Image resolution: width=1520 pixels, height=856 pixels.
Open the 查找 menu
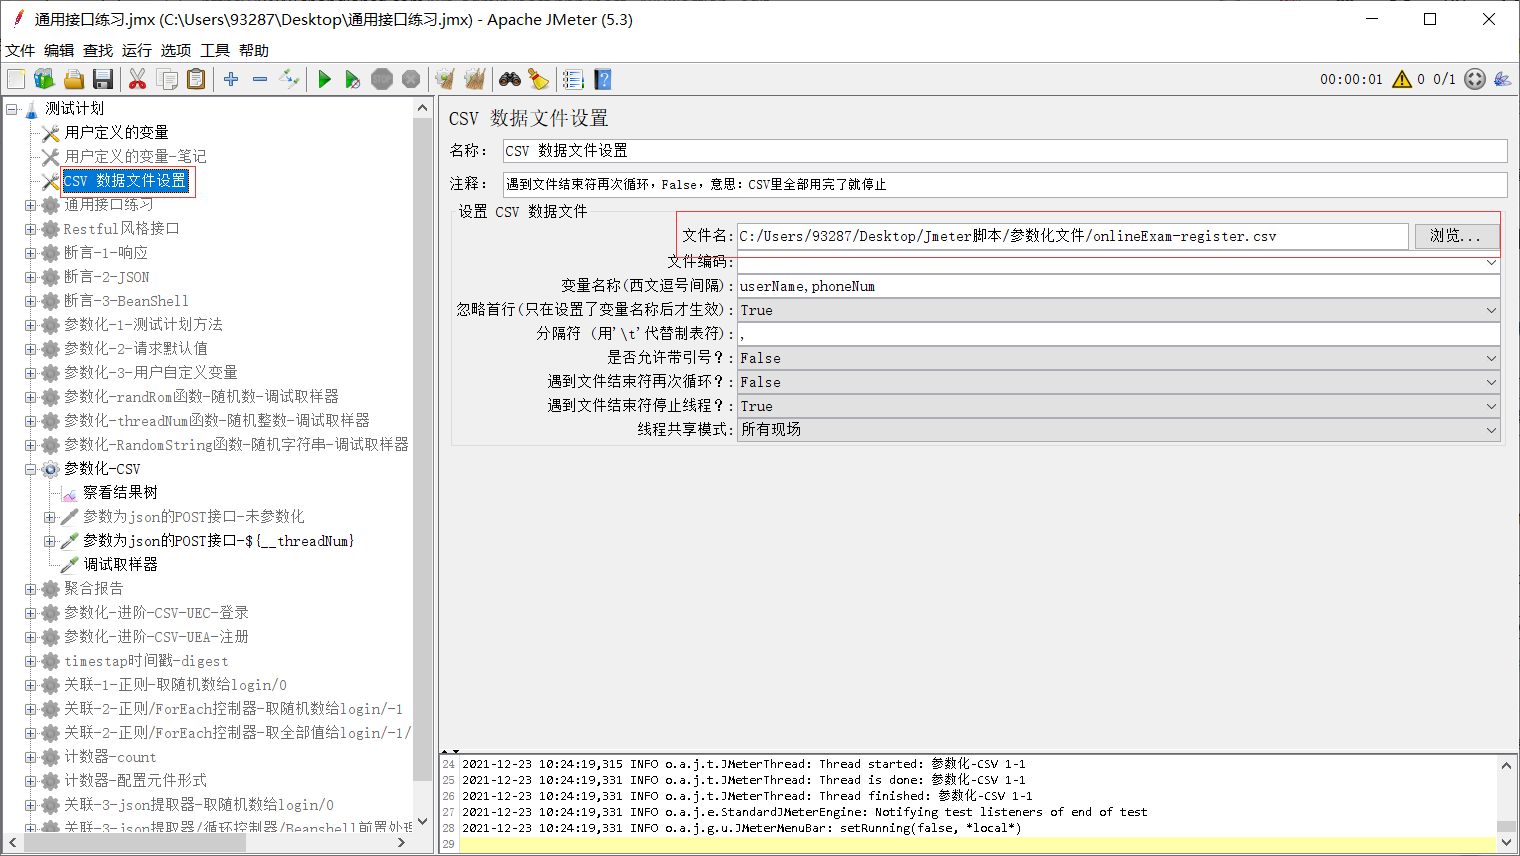point(98,50)
